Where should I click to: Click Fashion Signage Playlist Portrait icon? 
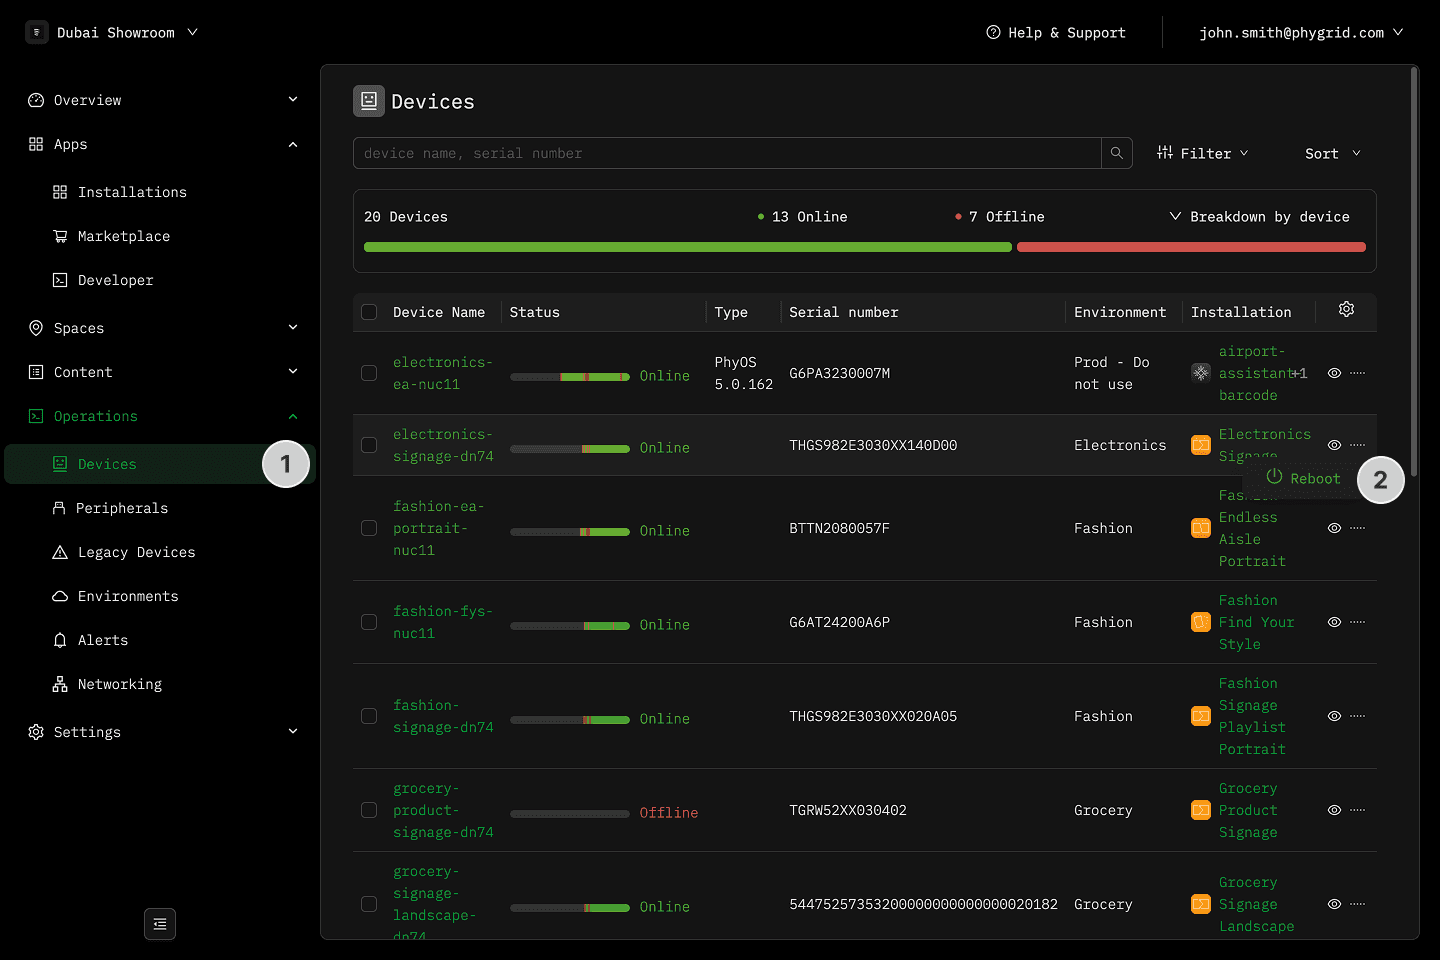coord(1201,716)
